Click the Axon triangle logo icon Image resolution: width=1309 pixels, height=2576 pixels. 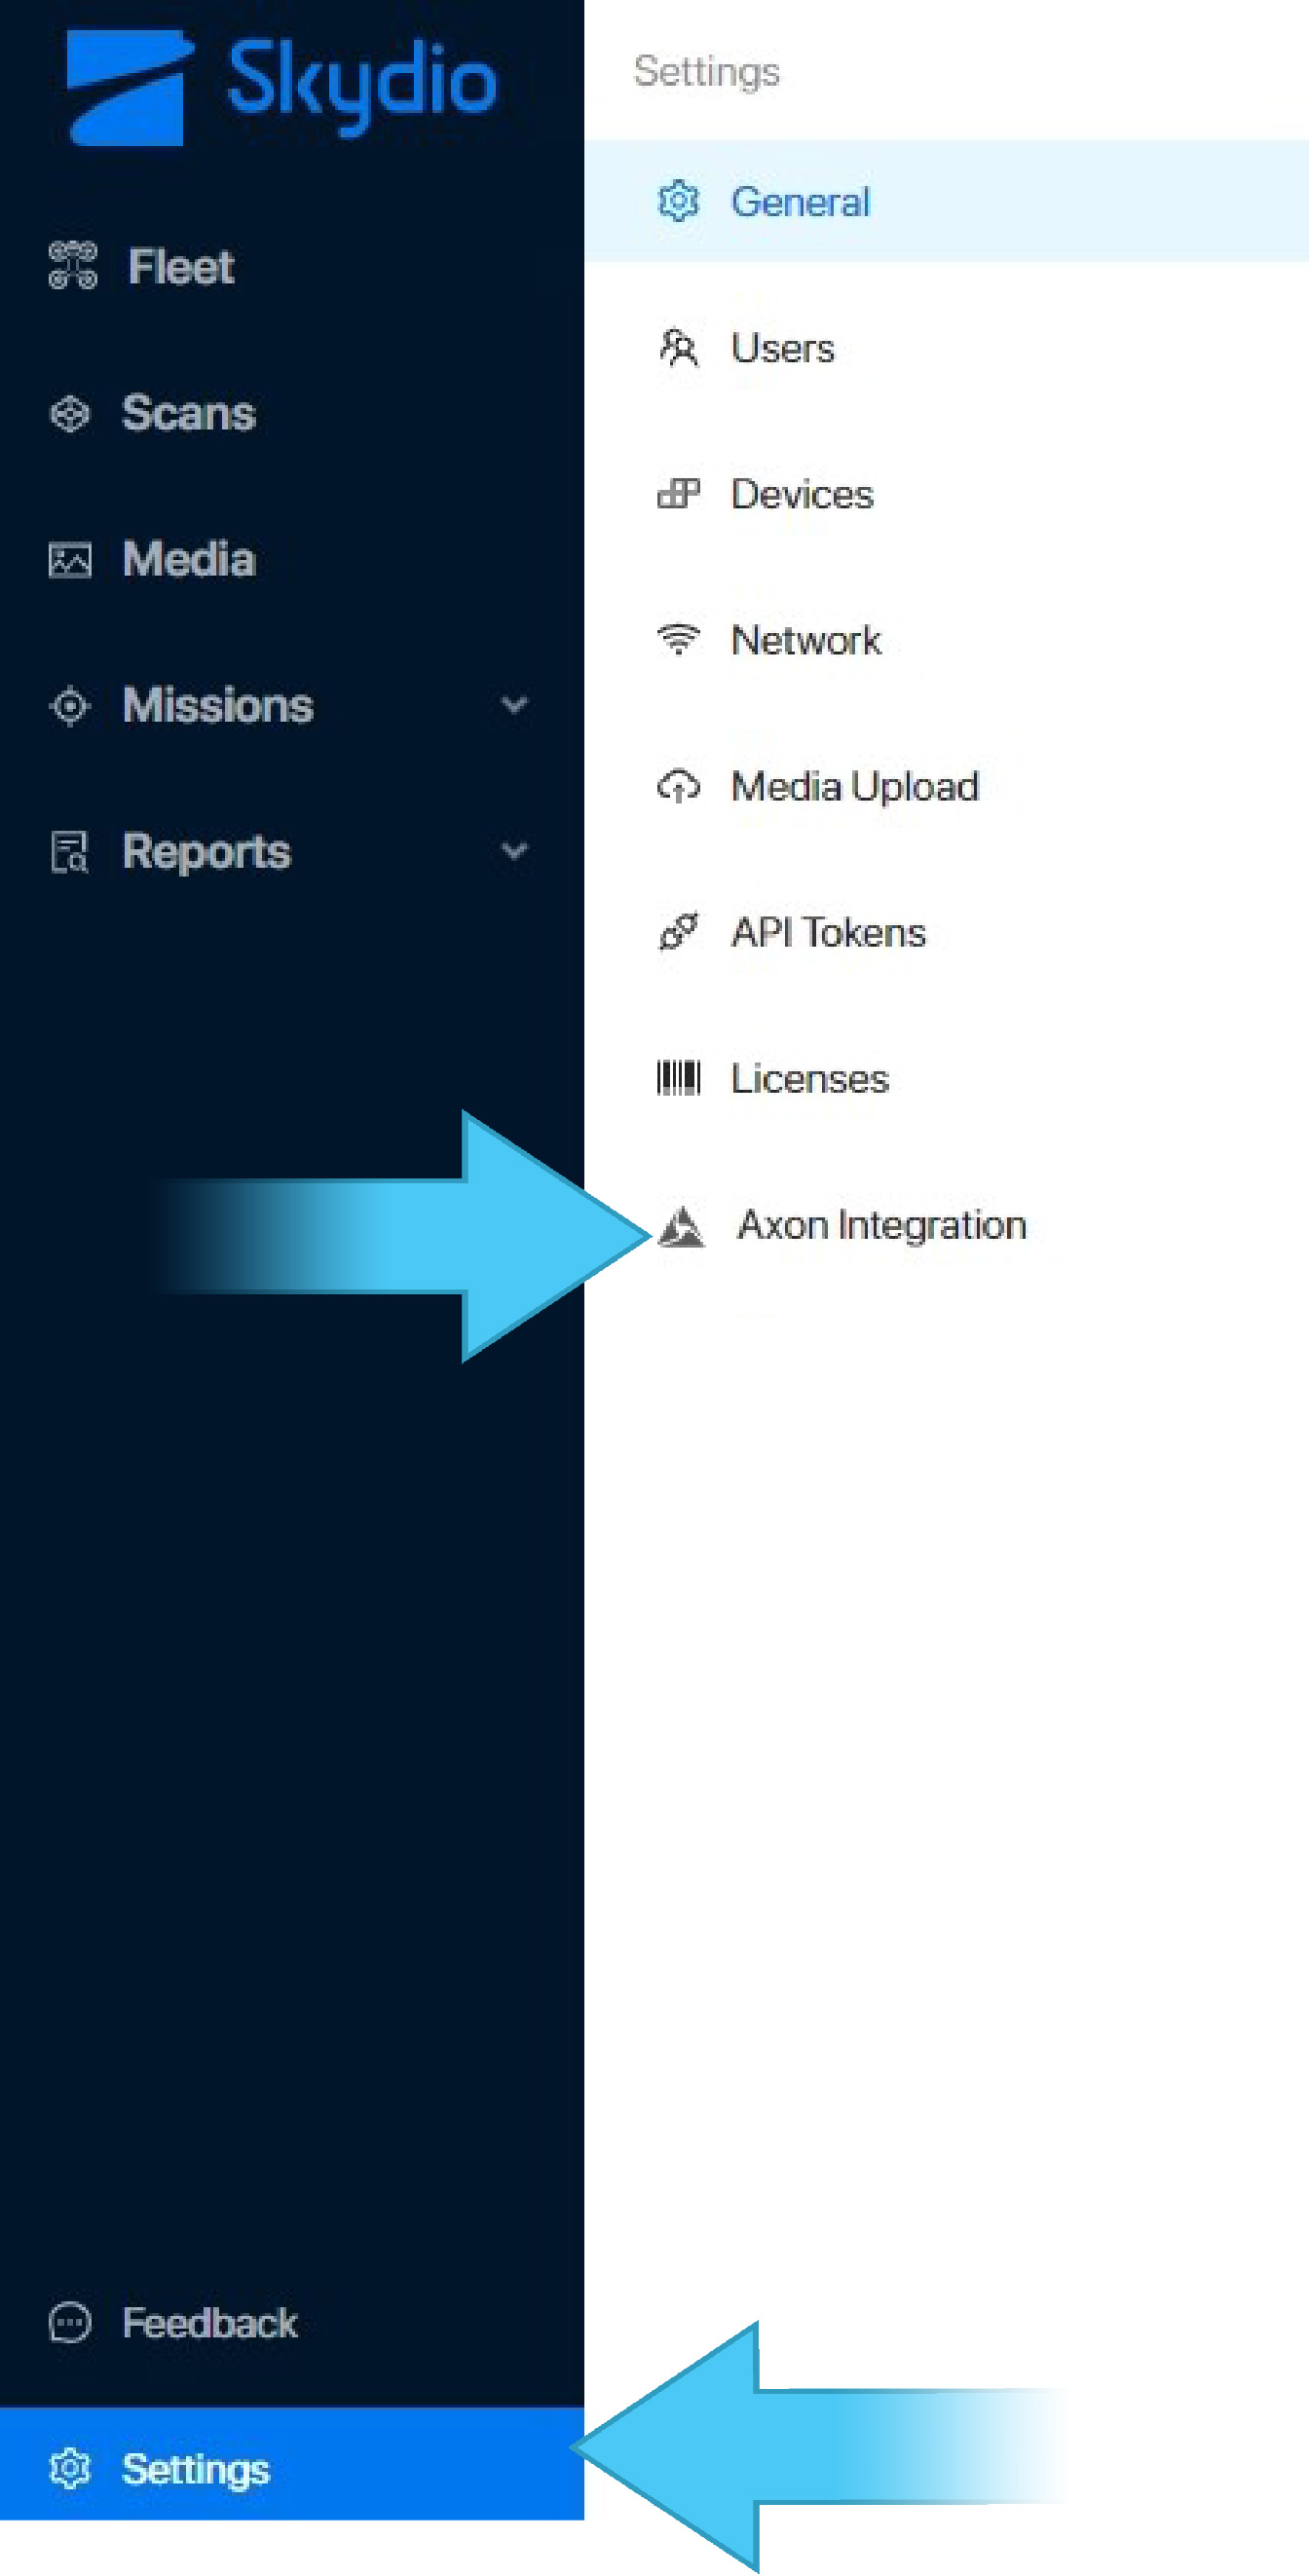click(682, 1226)
